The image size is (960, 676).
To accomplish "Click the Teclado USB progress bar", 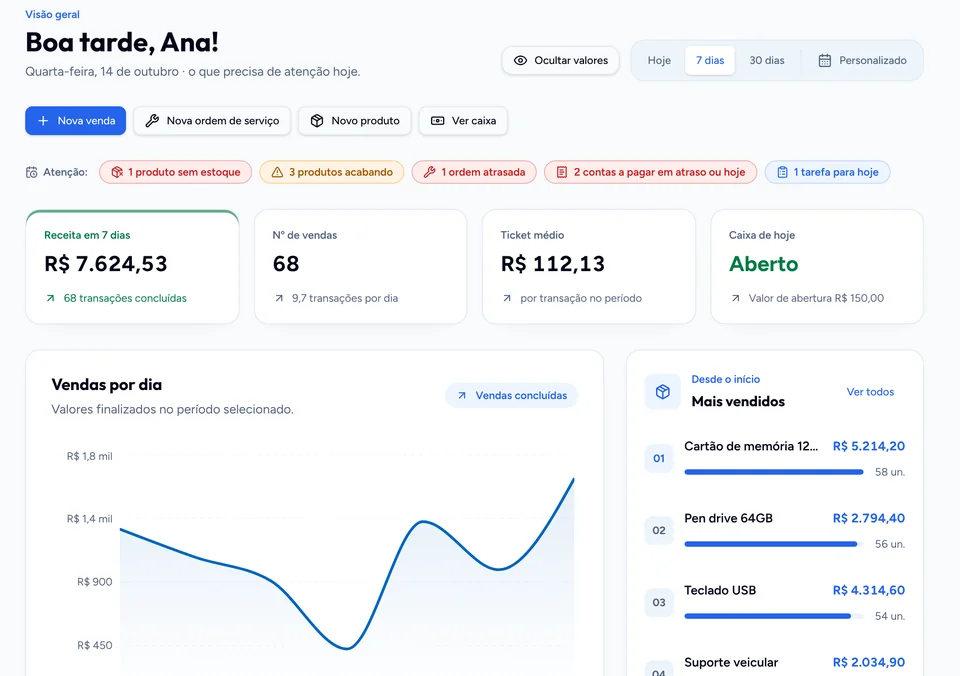I will 774,616.
